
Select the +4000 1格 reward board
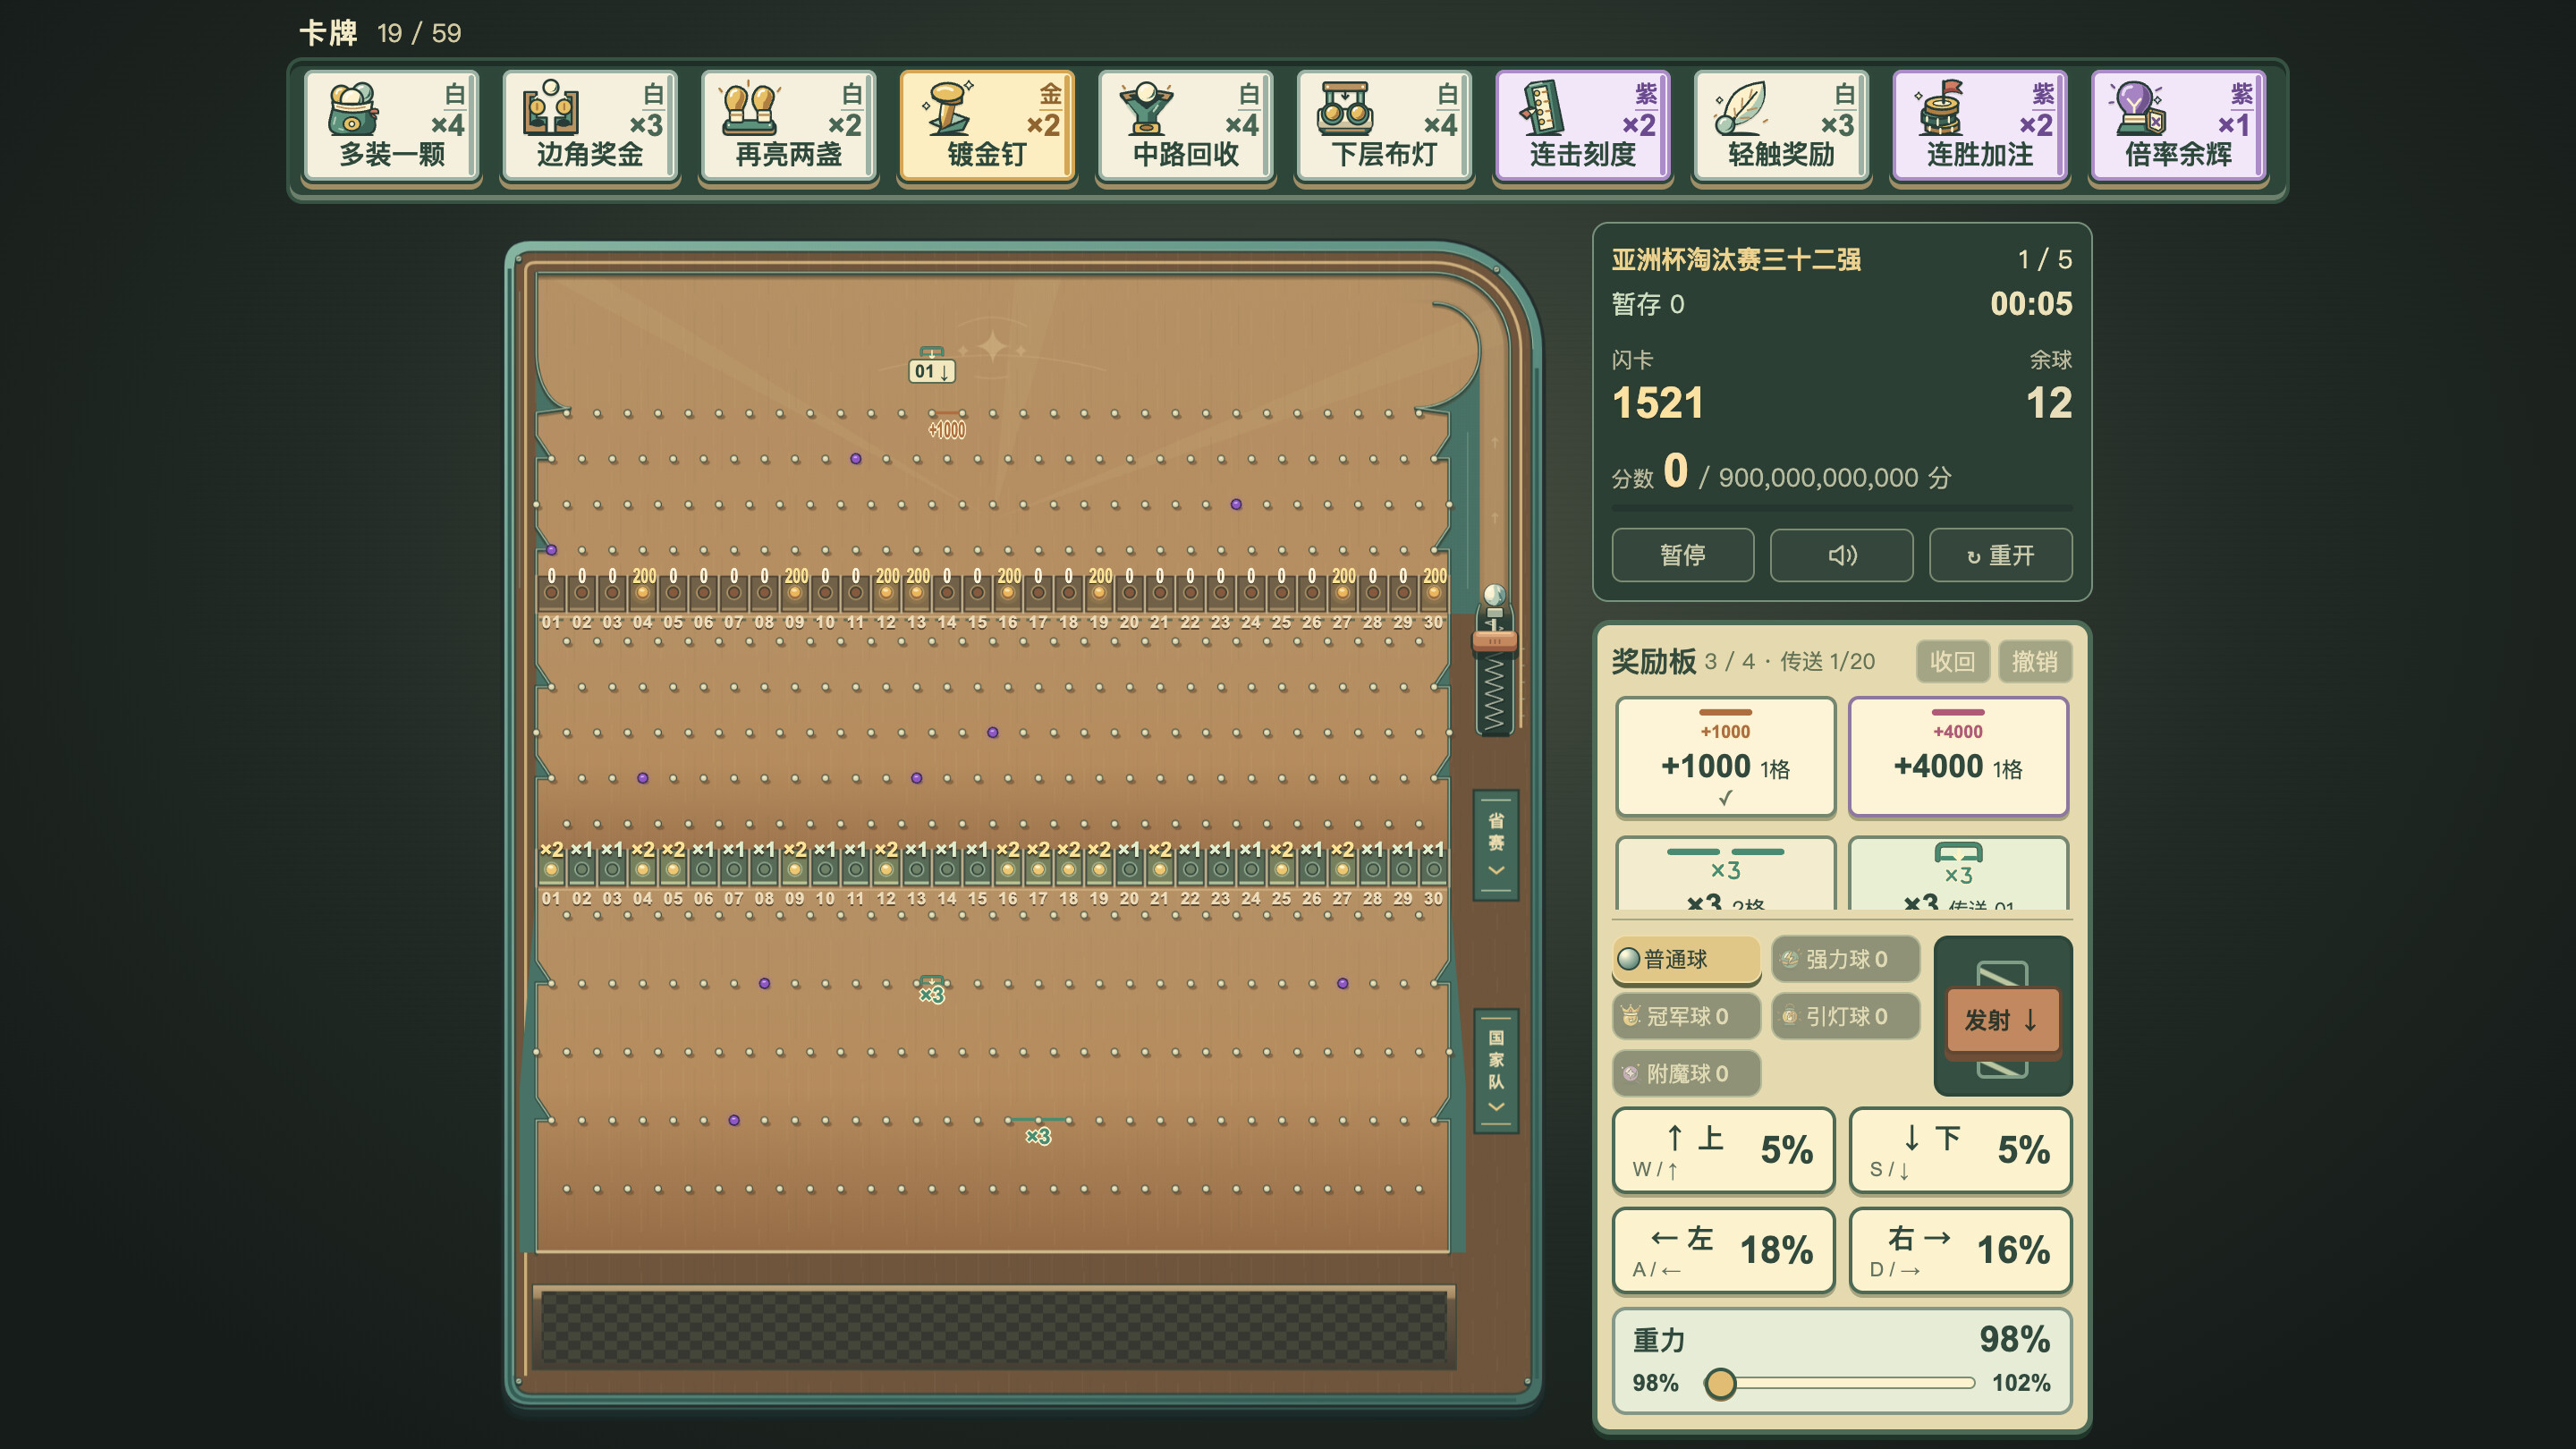1958,757
